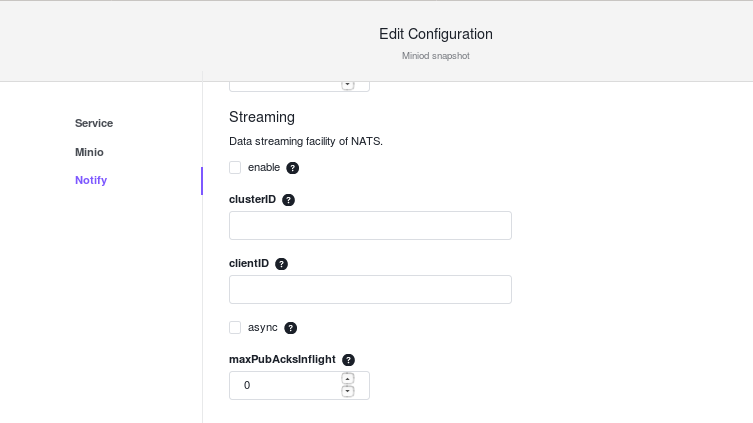Click the clusterID help question icon
Viewport: 753px width, 423px height.
coord(288,200)
